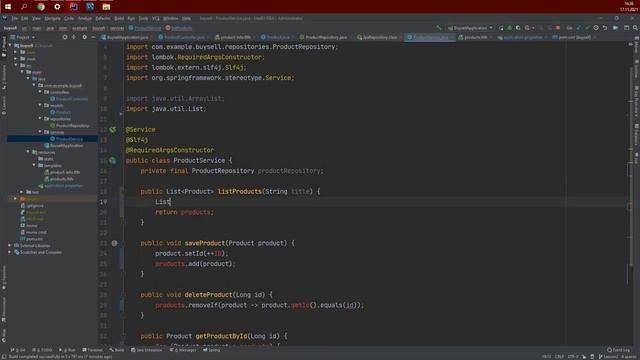Image resolution: width=640 pixels, height=360 pixels.
Task: Switch to products.ftlh editor tab
Action: tap(476, 37)
